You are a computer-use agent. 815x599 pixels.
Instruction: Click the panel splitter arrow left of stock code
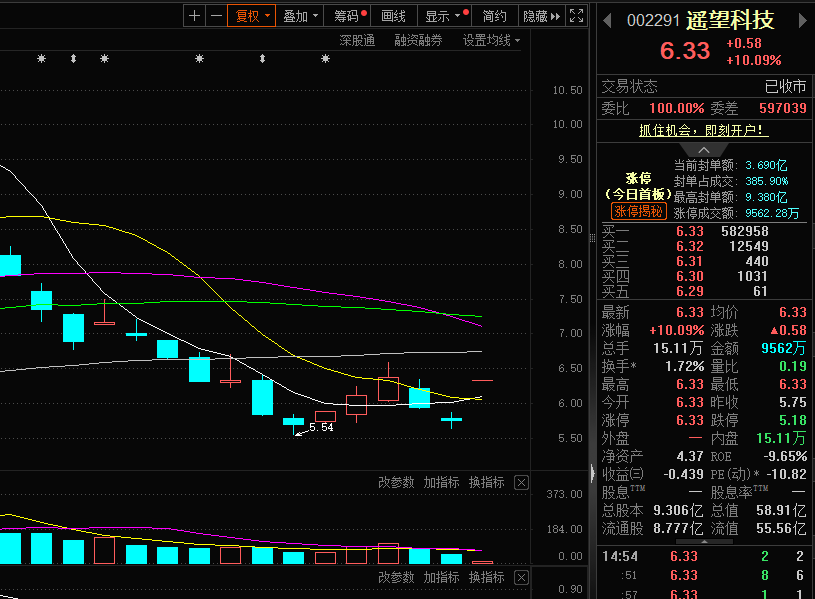point(606,20)
